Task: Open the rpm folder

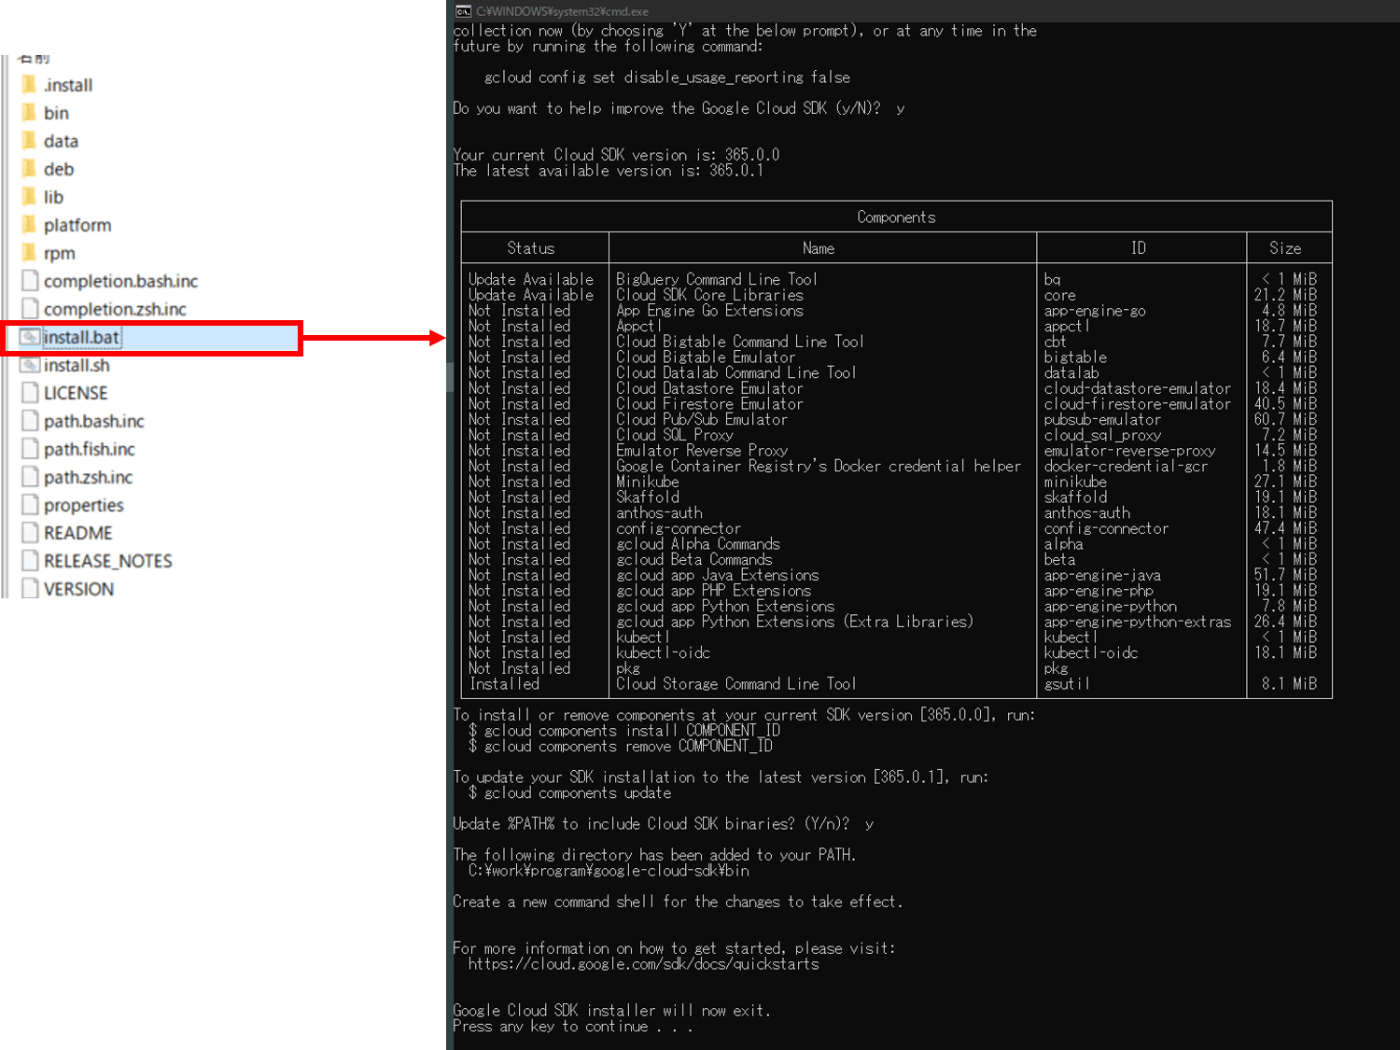Action: coord(58,252)
